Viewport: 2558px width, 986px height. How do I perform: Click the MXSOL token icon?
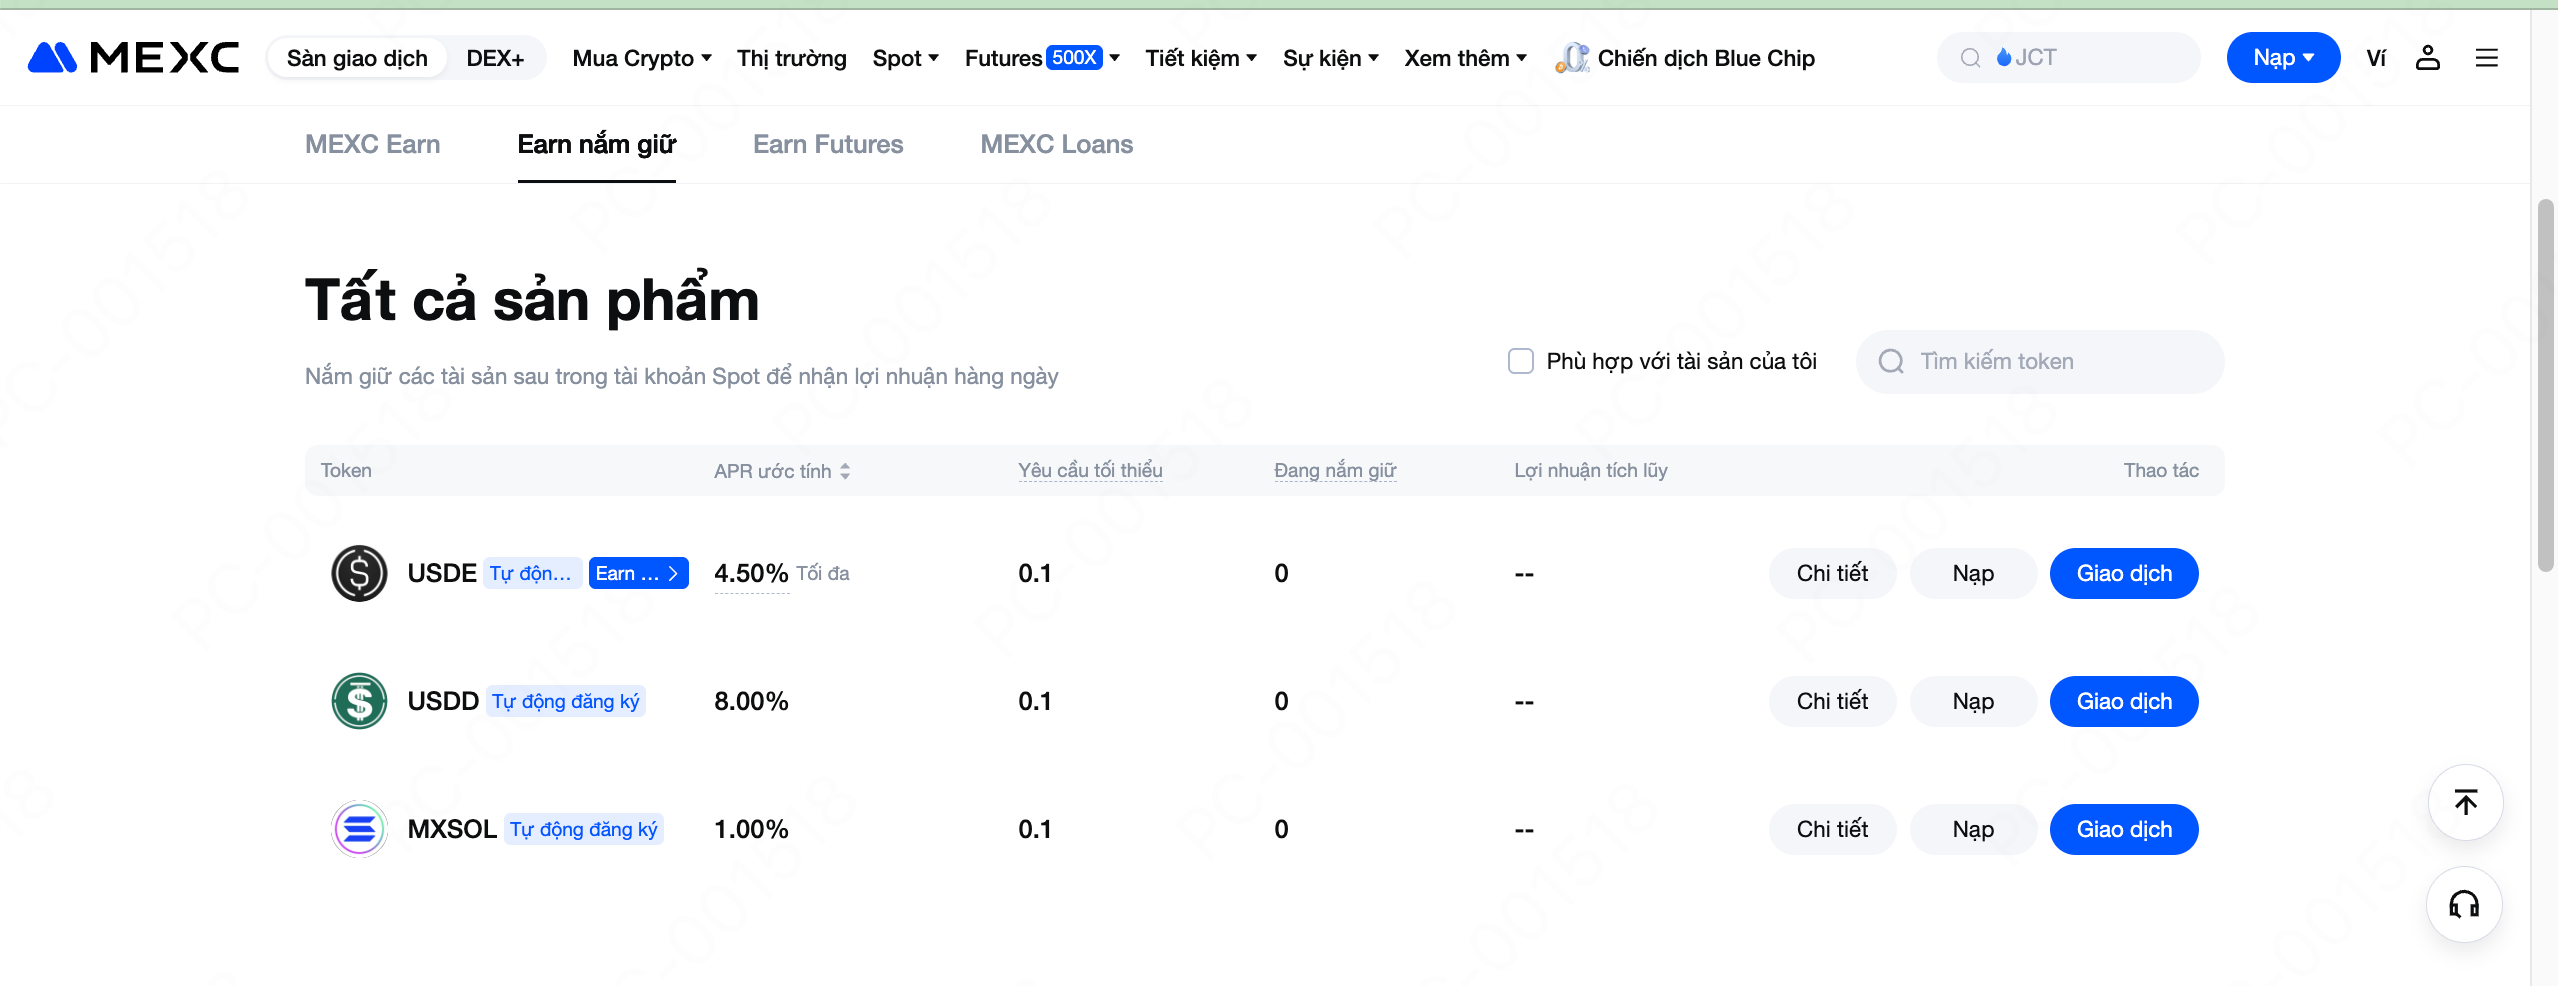[359, 829]
